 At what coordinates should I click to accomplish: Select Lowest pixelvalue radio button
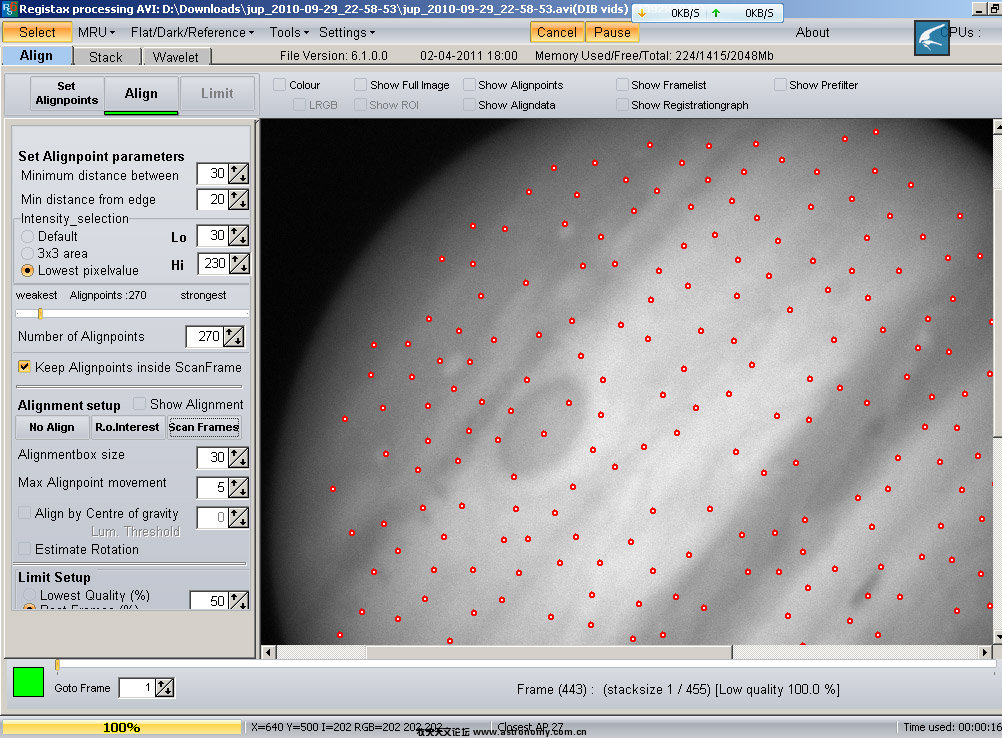point(27,271)
